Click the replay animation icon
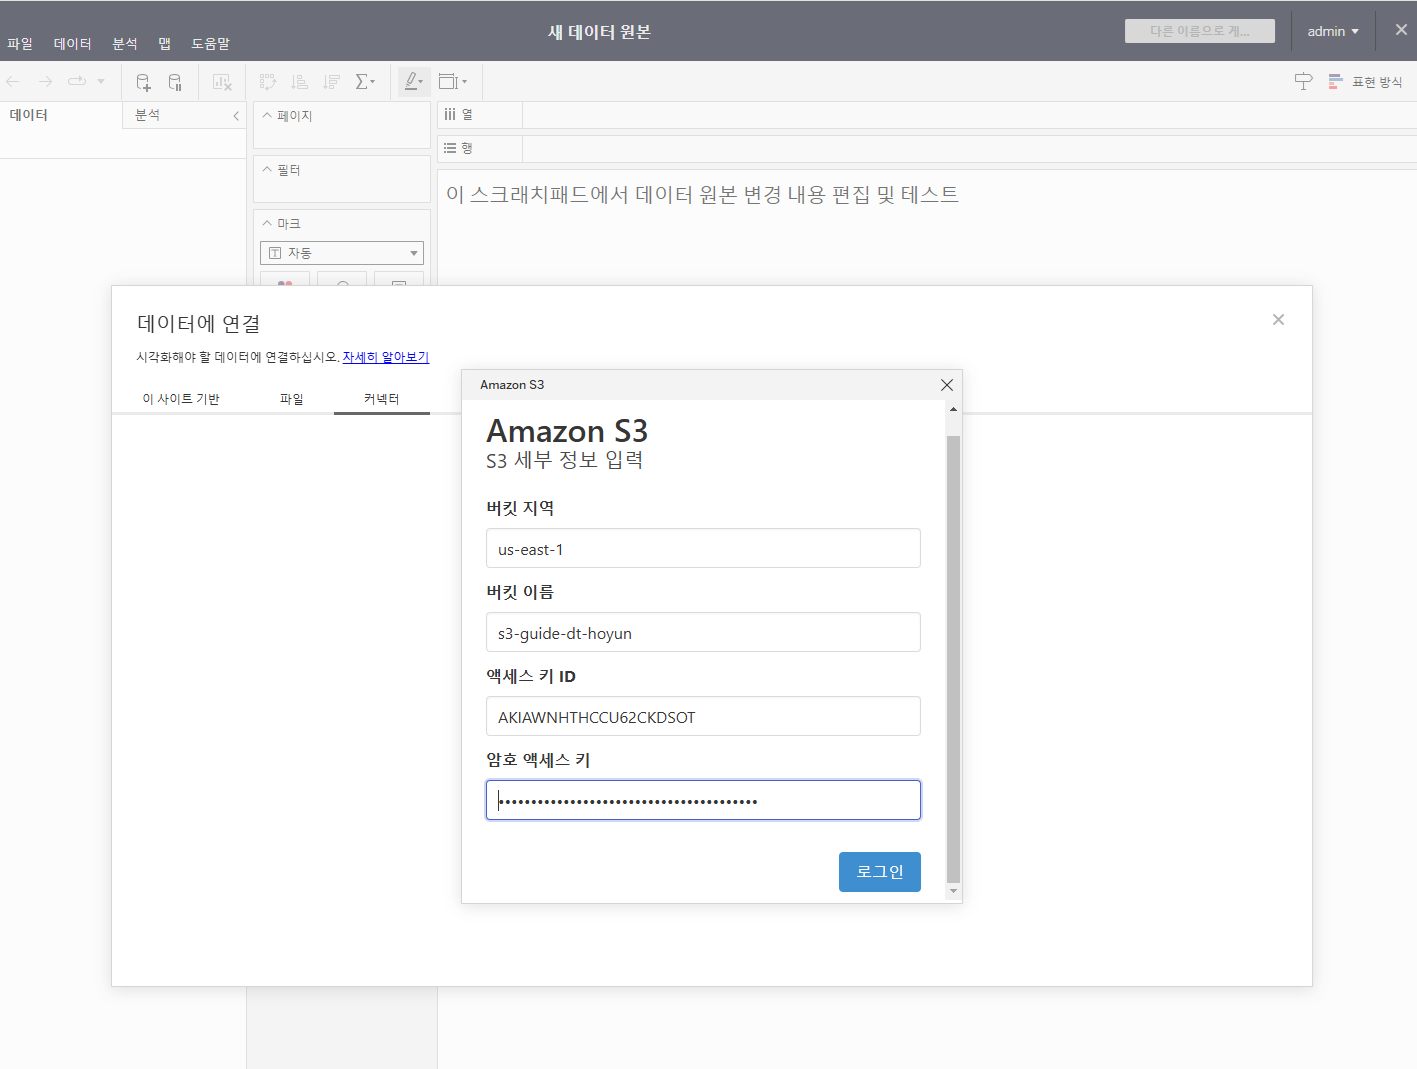 coord(77,81)
